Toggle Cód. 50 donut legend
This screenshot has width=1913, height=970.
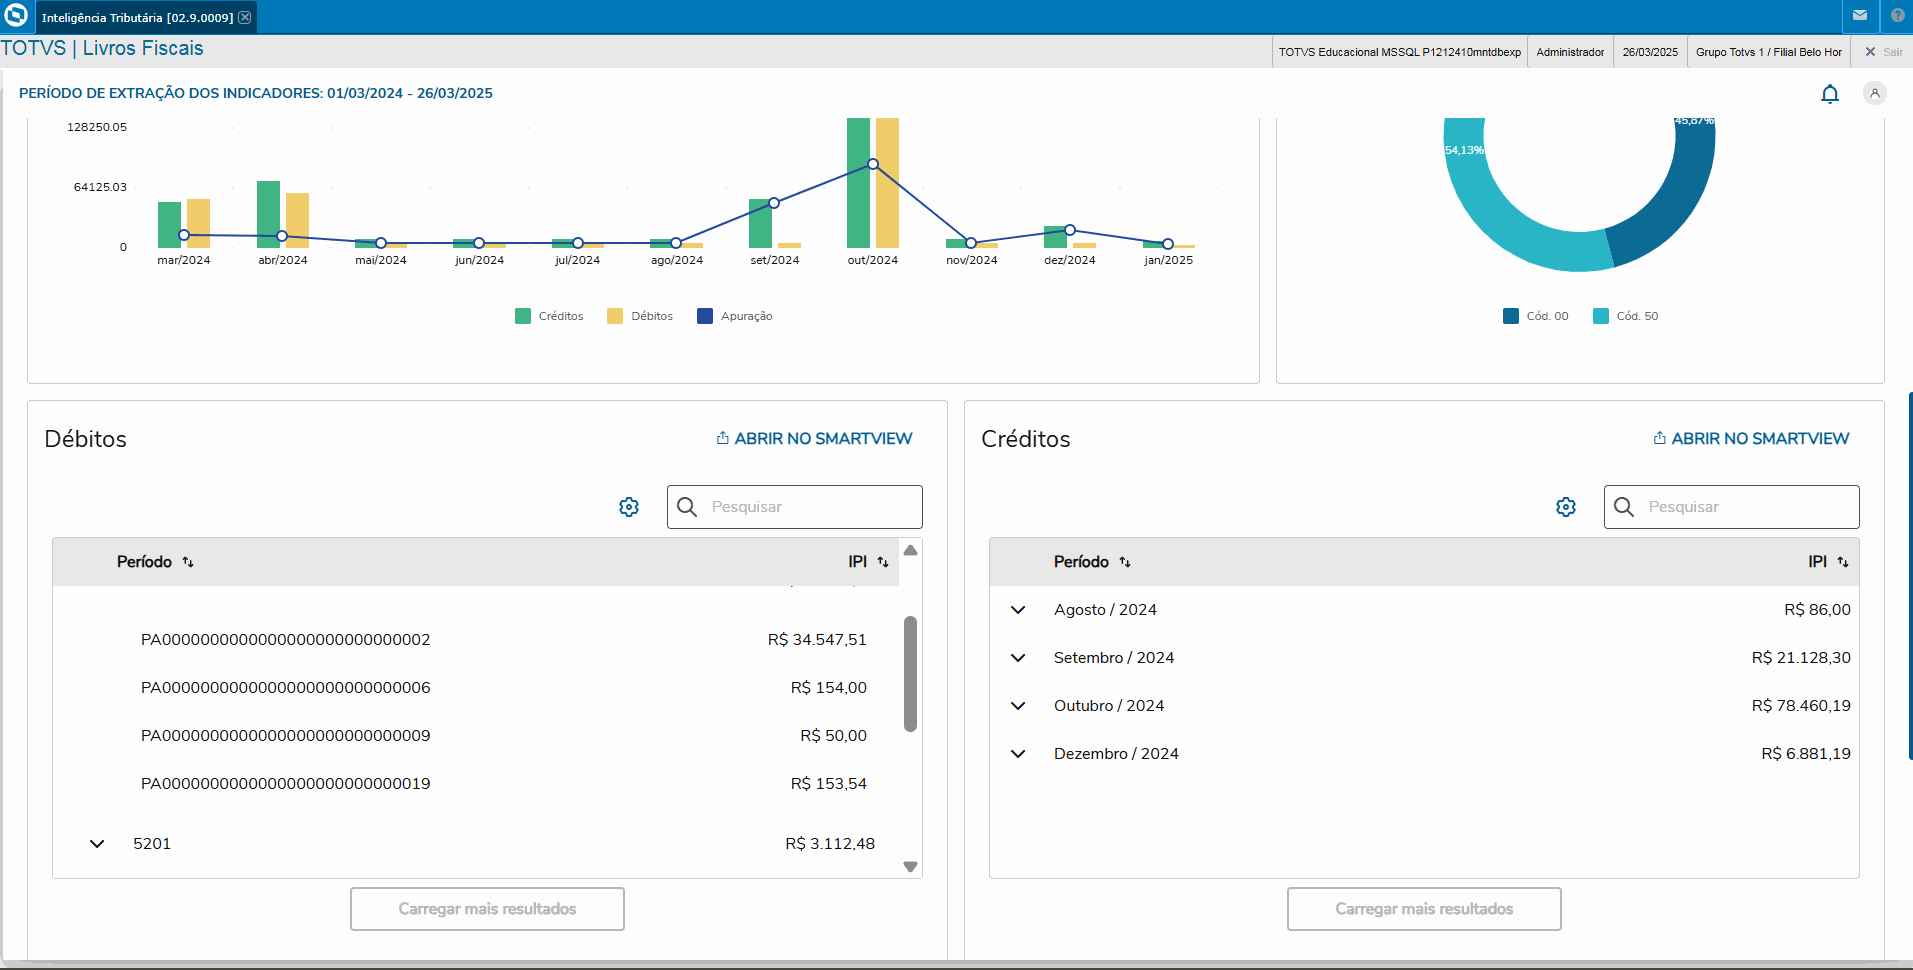point(1601,316)
